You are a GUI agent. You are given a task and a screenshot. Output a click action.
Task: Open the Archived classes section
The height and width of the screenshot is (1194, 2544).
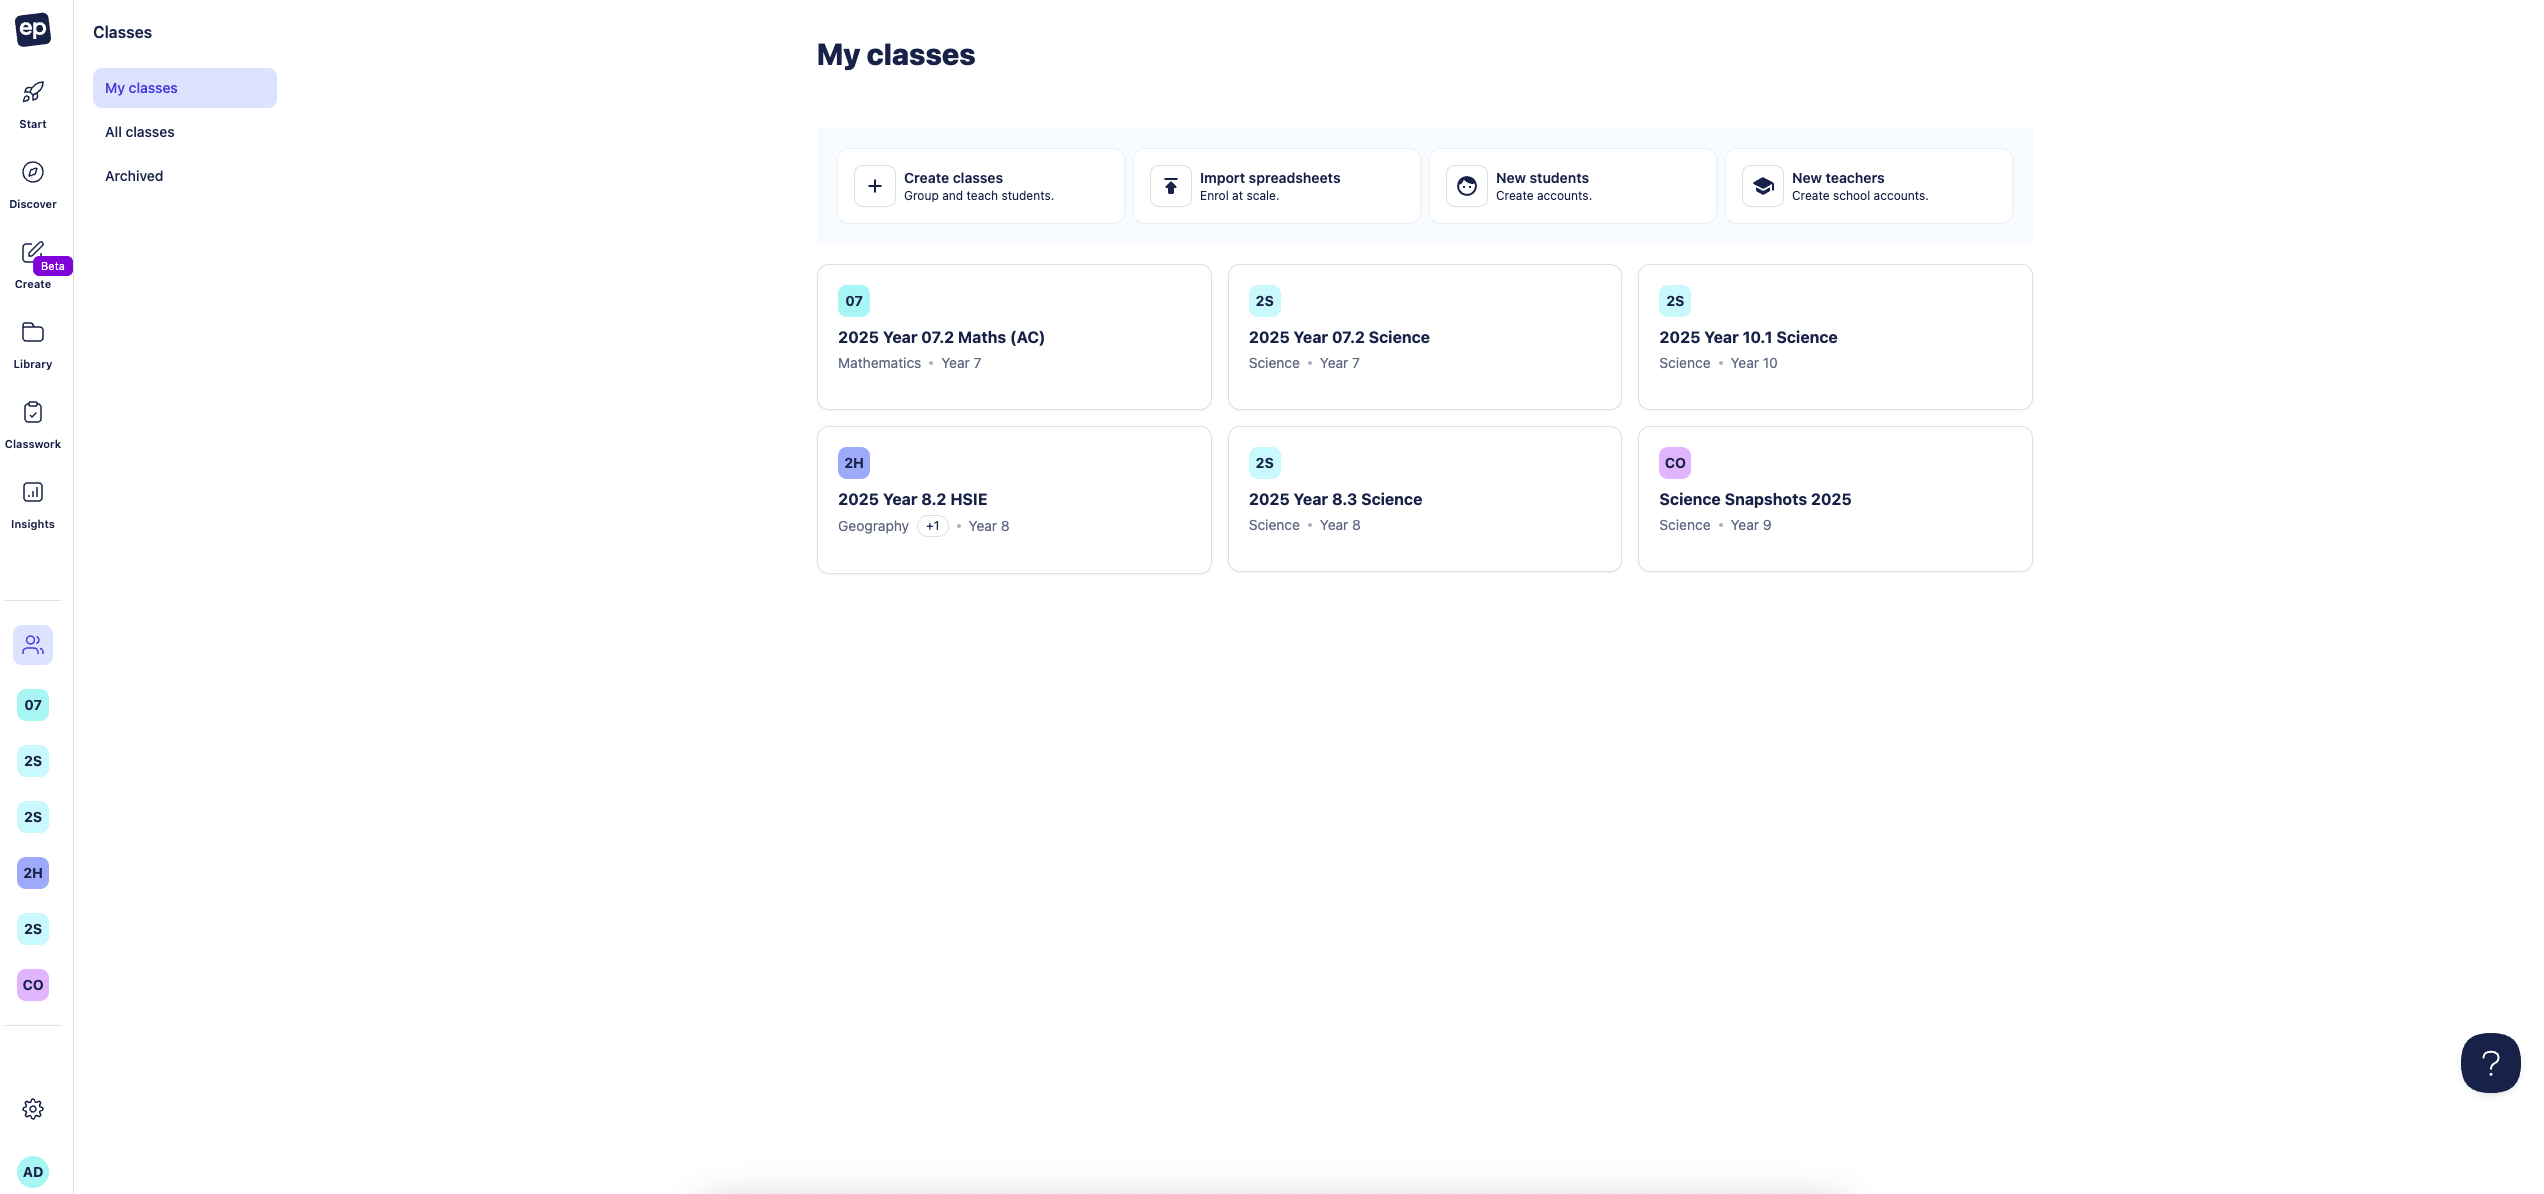coord(134,176)
